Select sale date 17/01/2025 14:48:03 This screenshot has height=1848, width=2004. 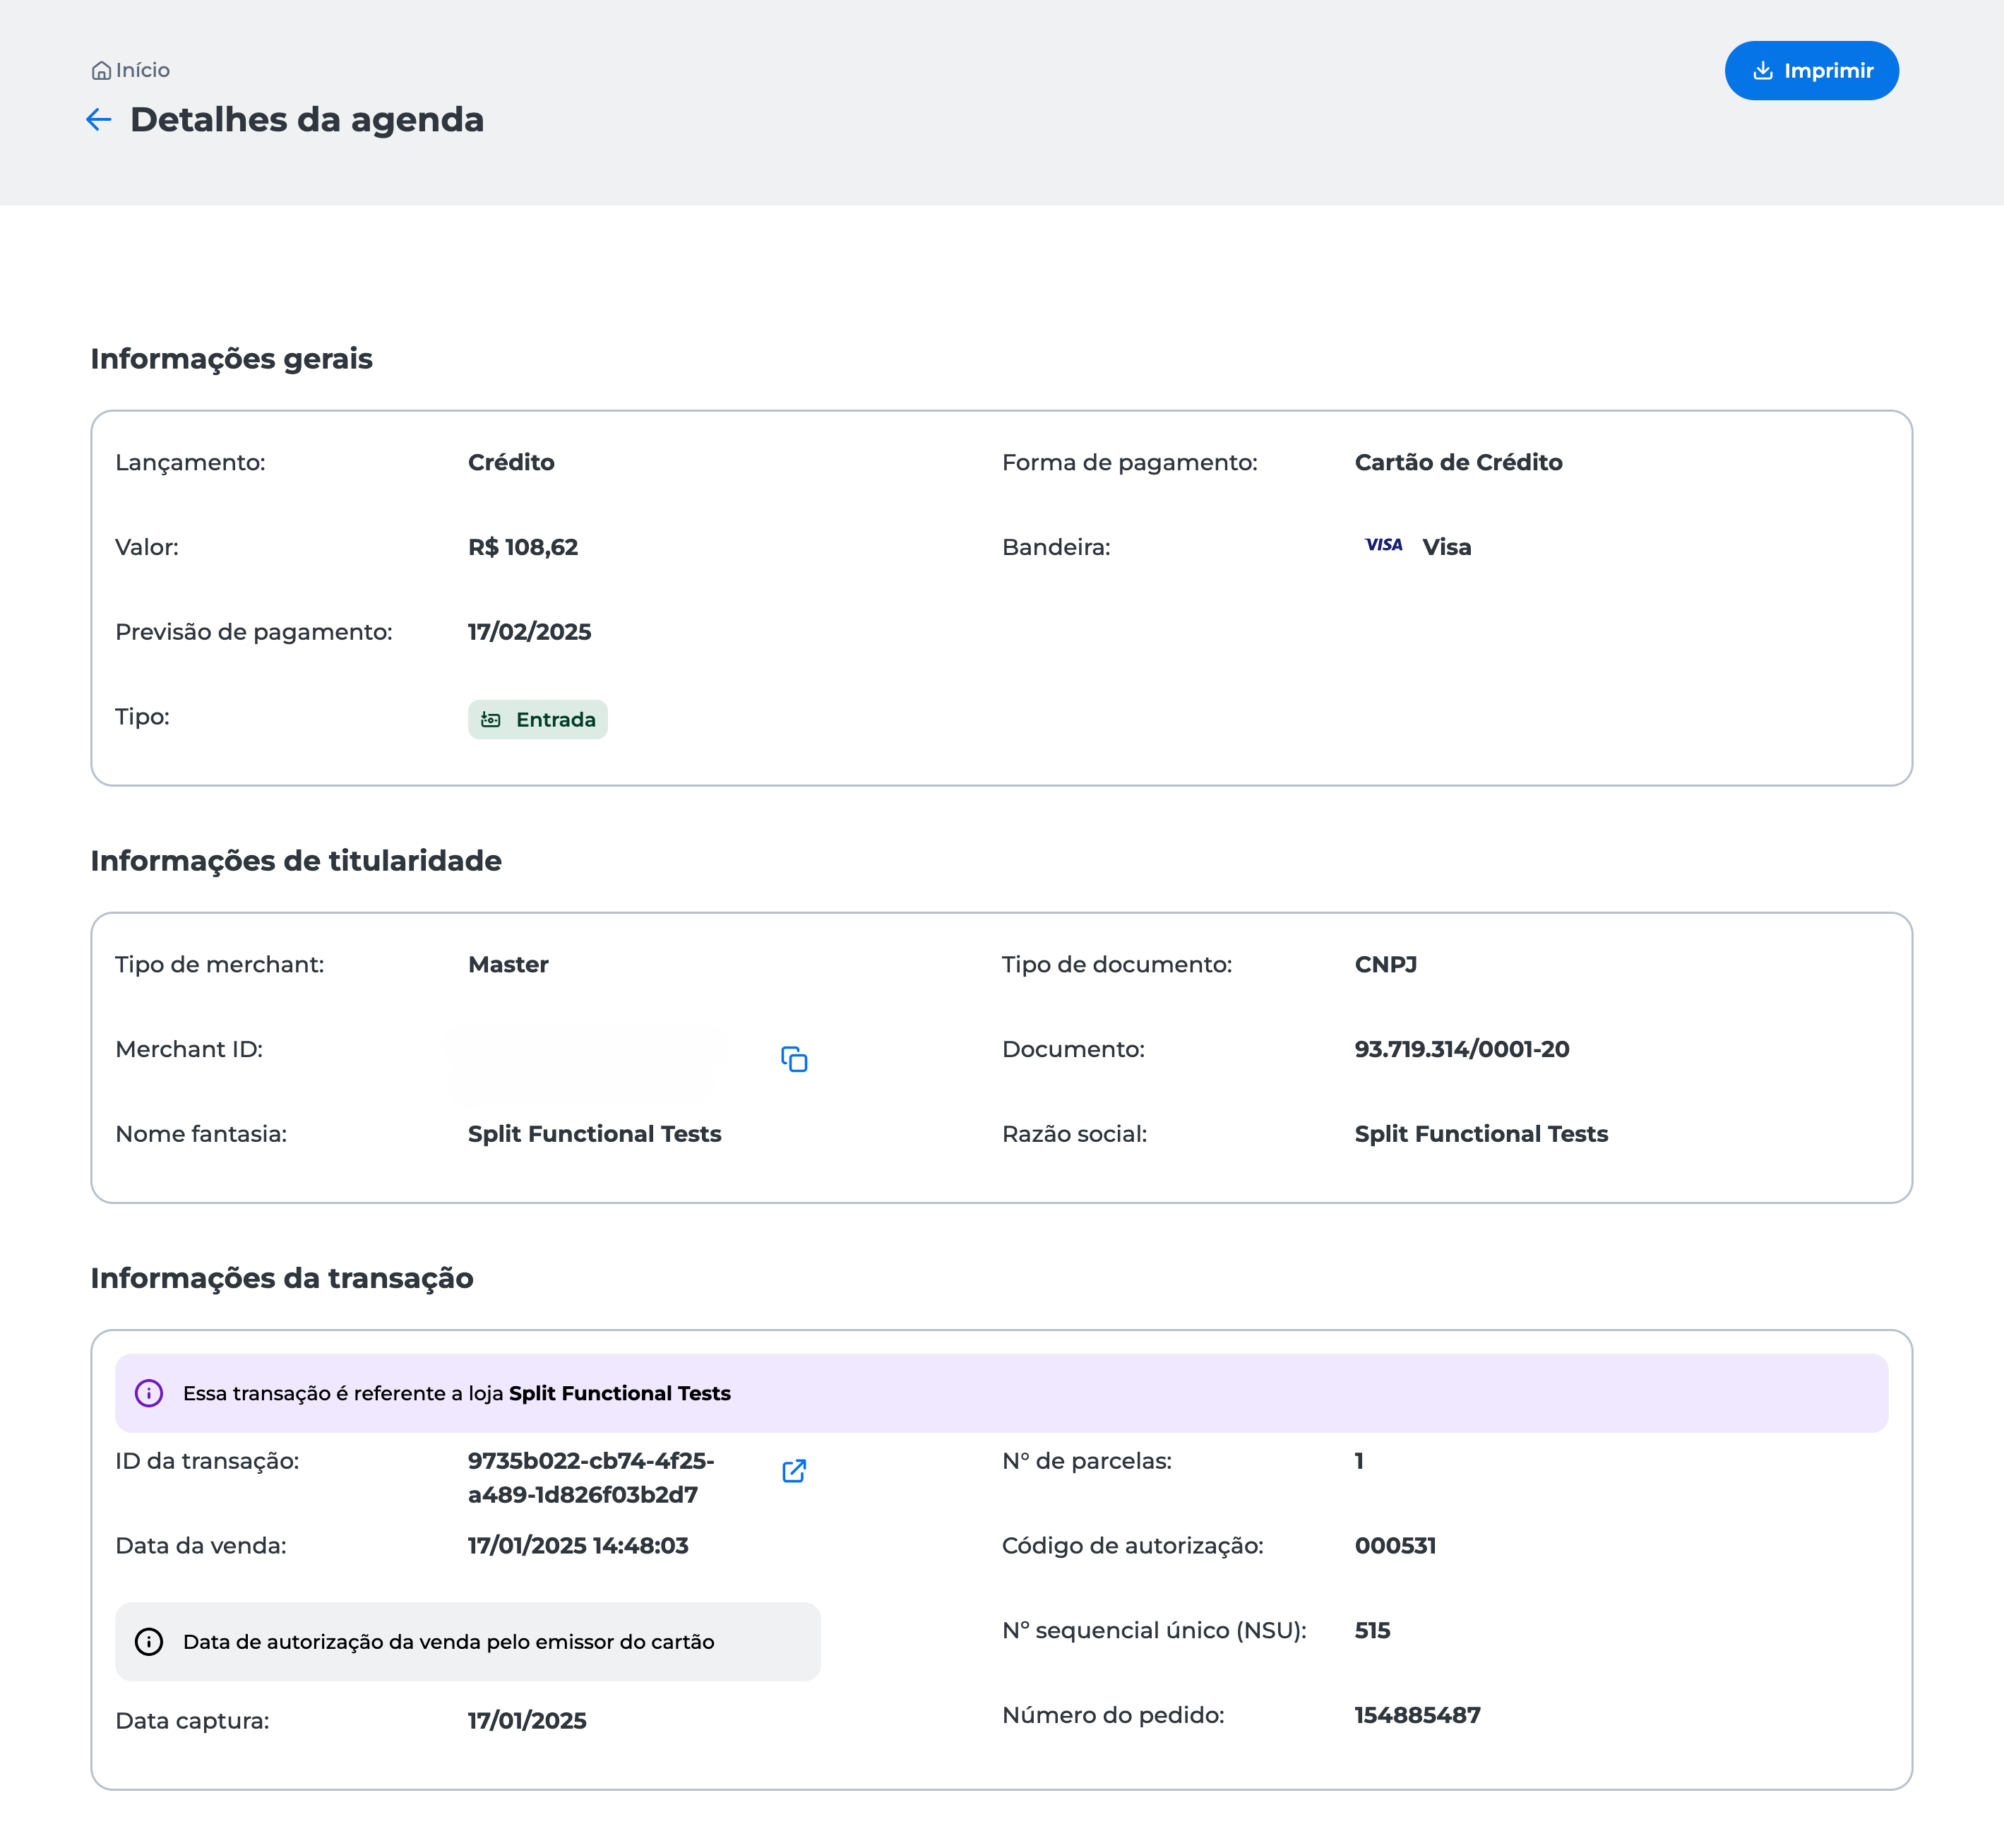pyautogui.click(x=578, y=1546)
